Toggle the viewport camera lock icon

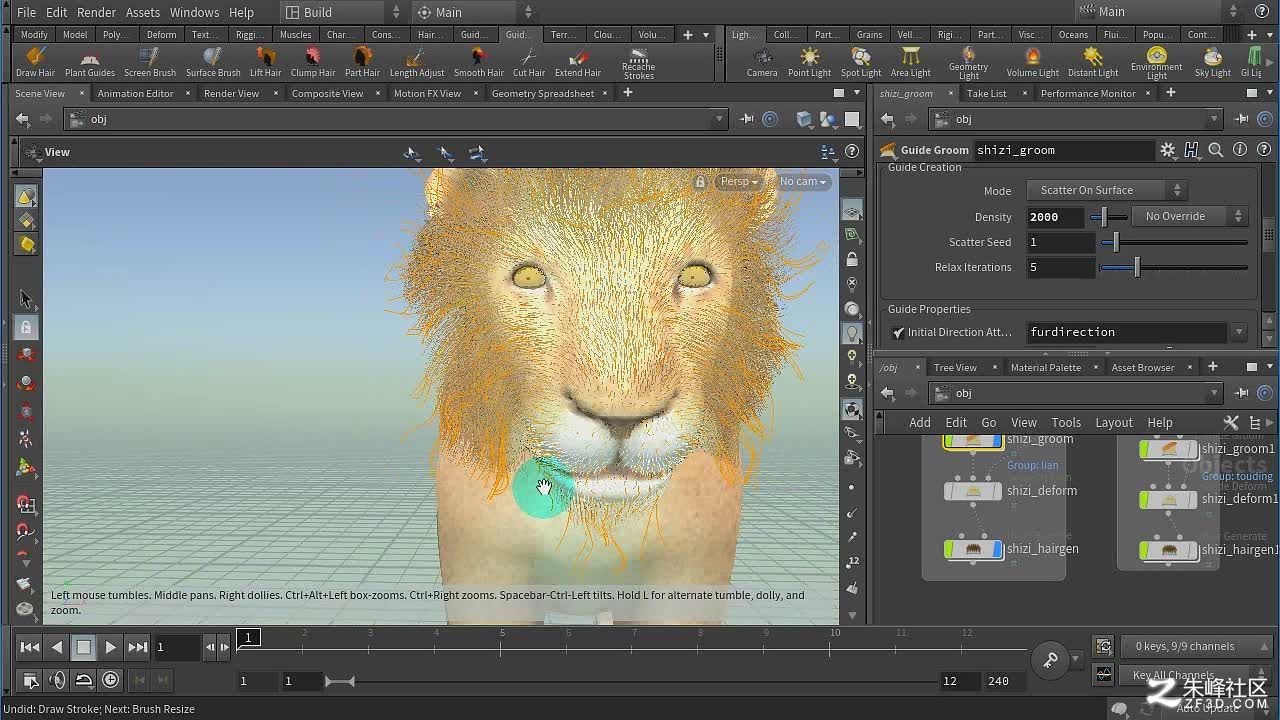pos(700,182)
